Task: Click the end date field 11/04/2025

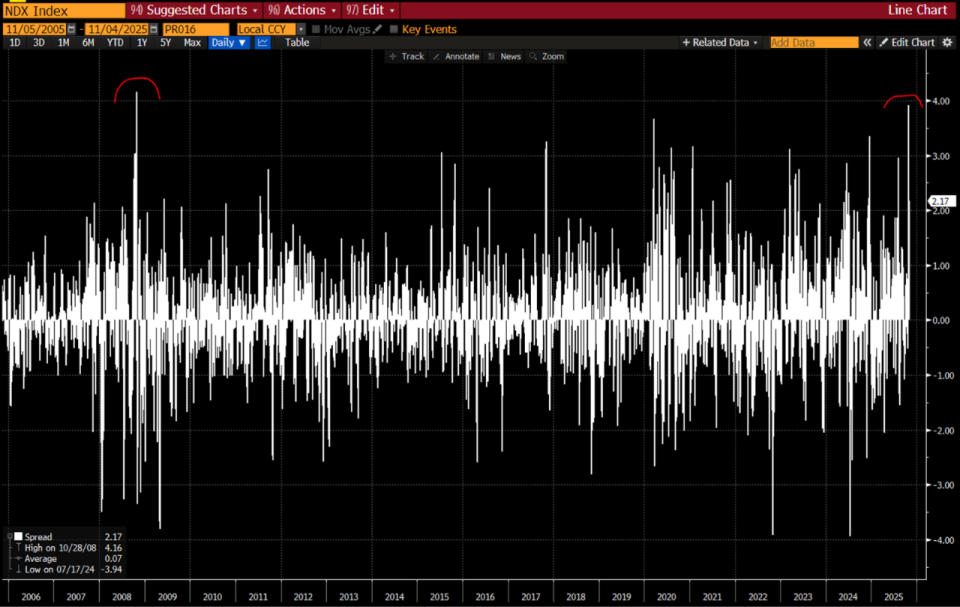Action: 116,29
